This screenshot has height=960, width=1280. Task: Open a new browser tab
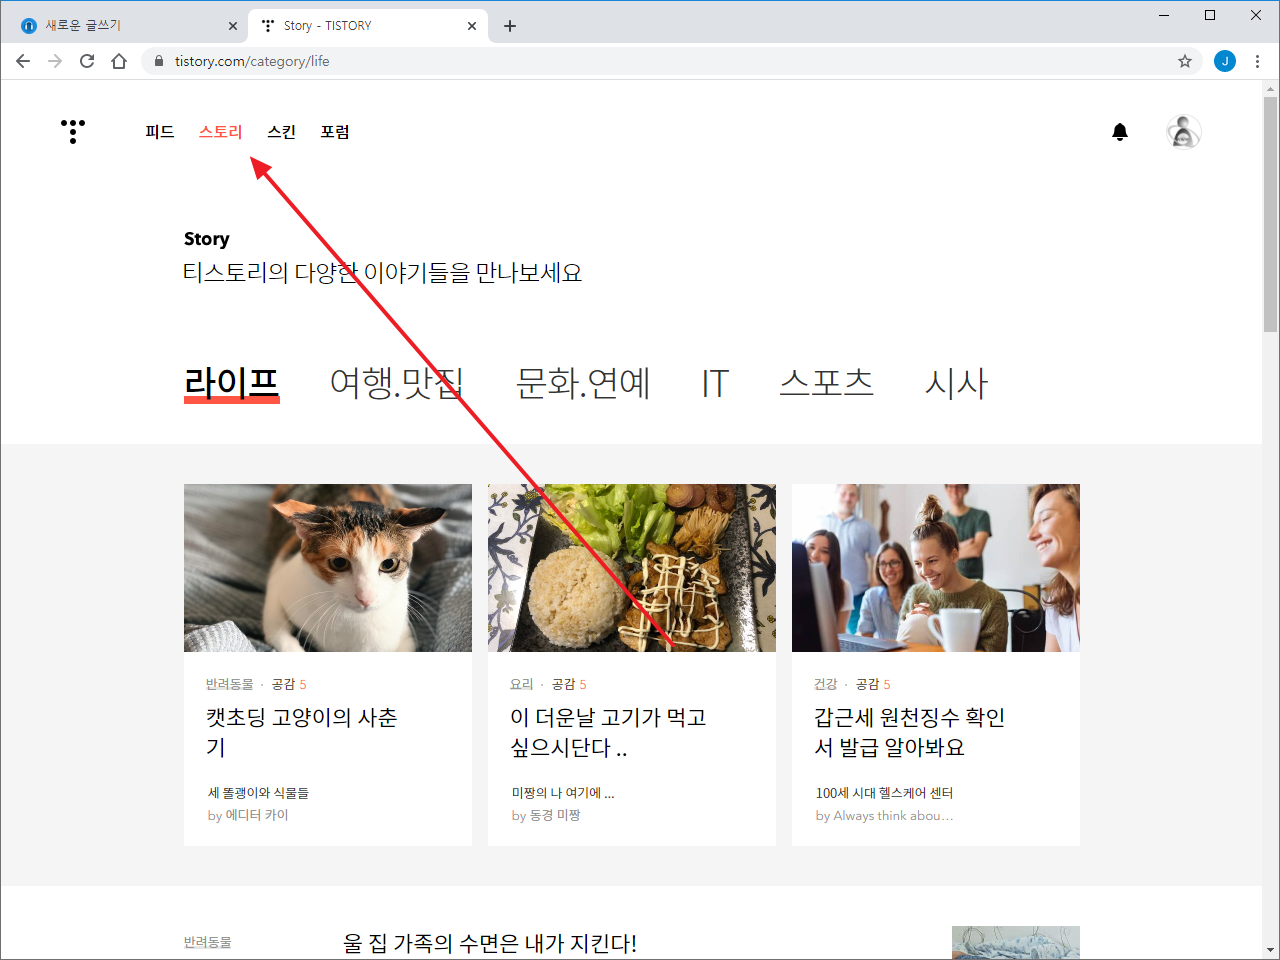[510, 26]
